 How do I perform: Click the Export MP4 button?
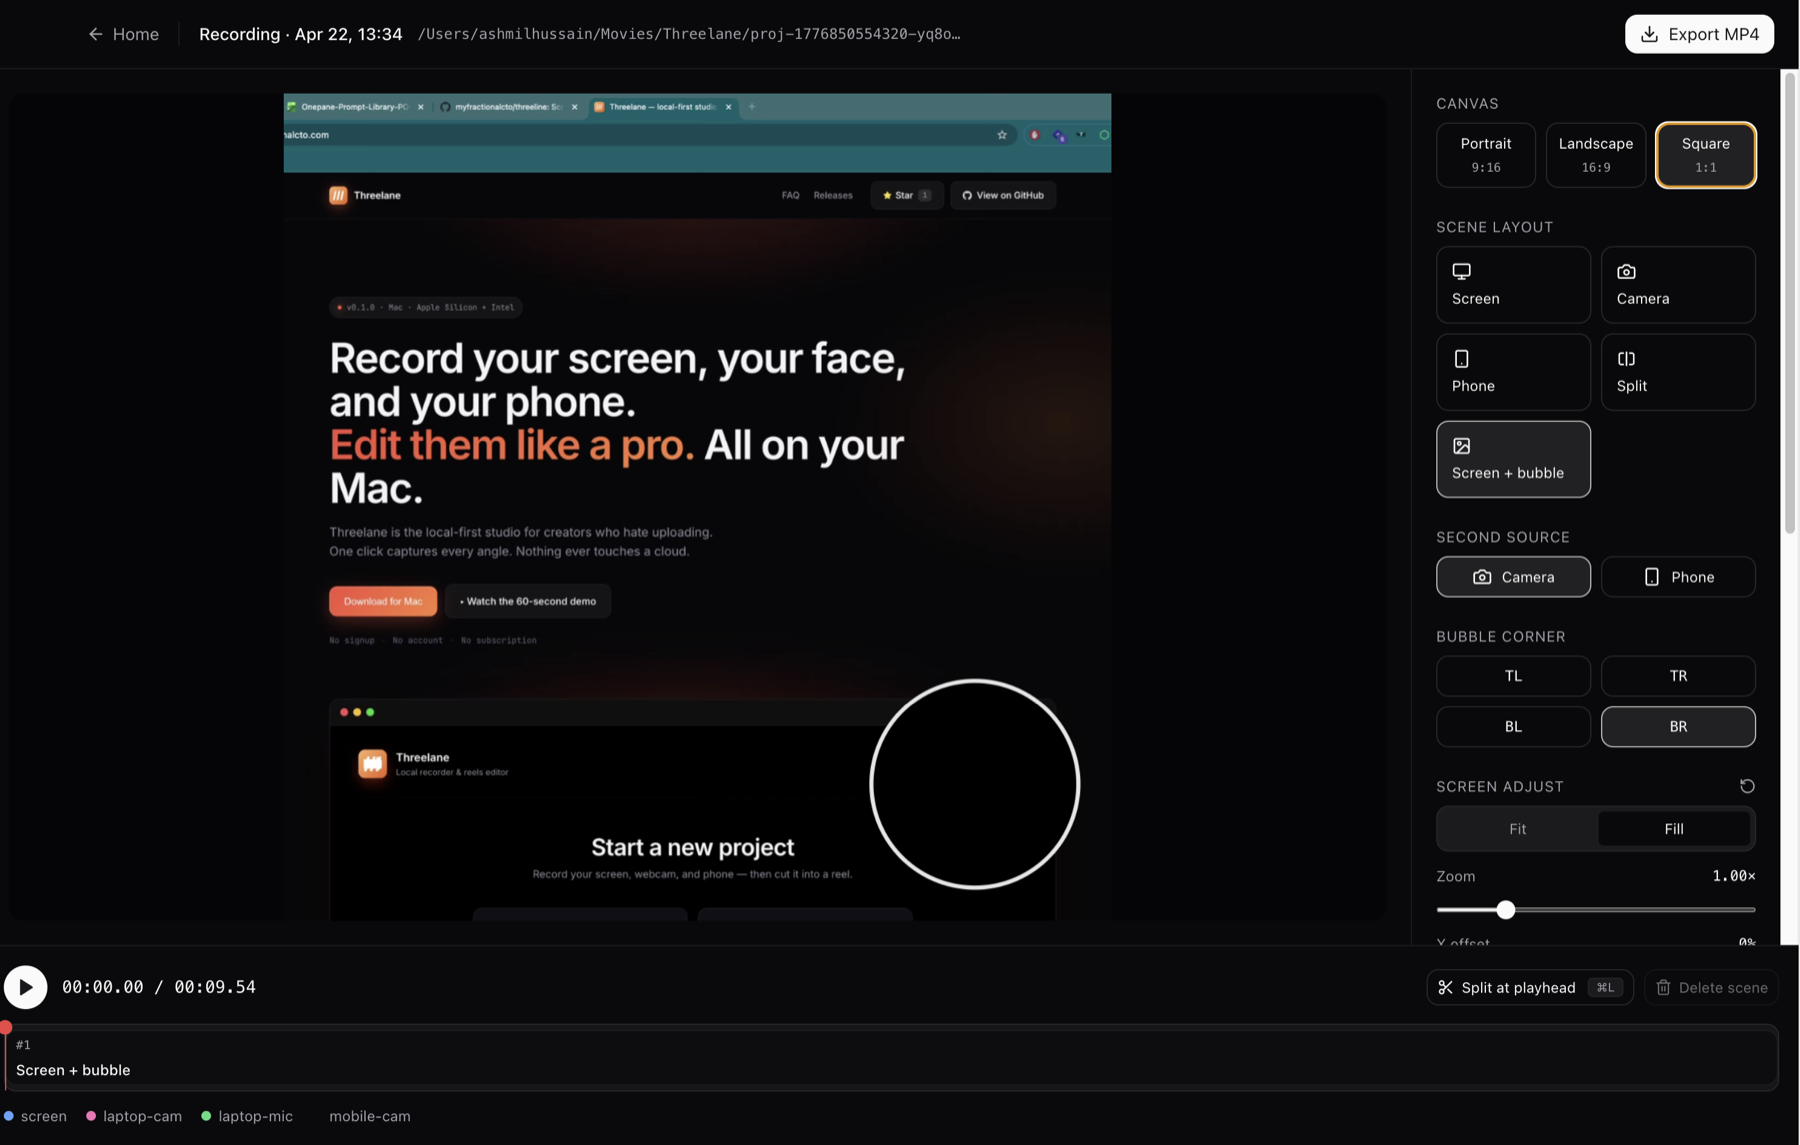(1698, 34)
